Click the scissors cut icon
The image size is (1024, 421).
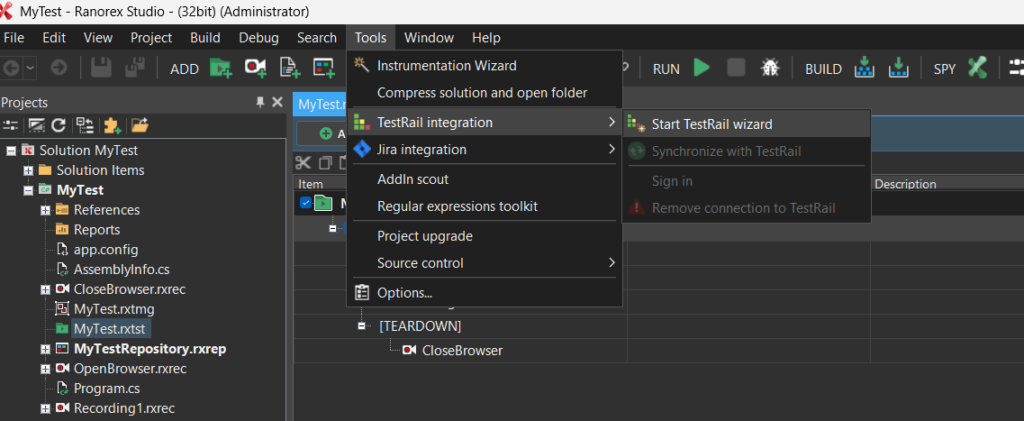click(x=303, y=162)
